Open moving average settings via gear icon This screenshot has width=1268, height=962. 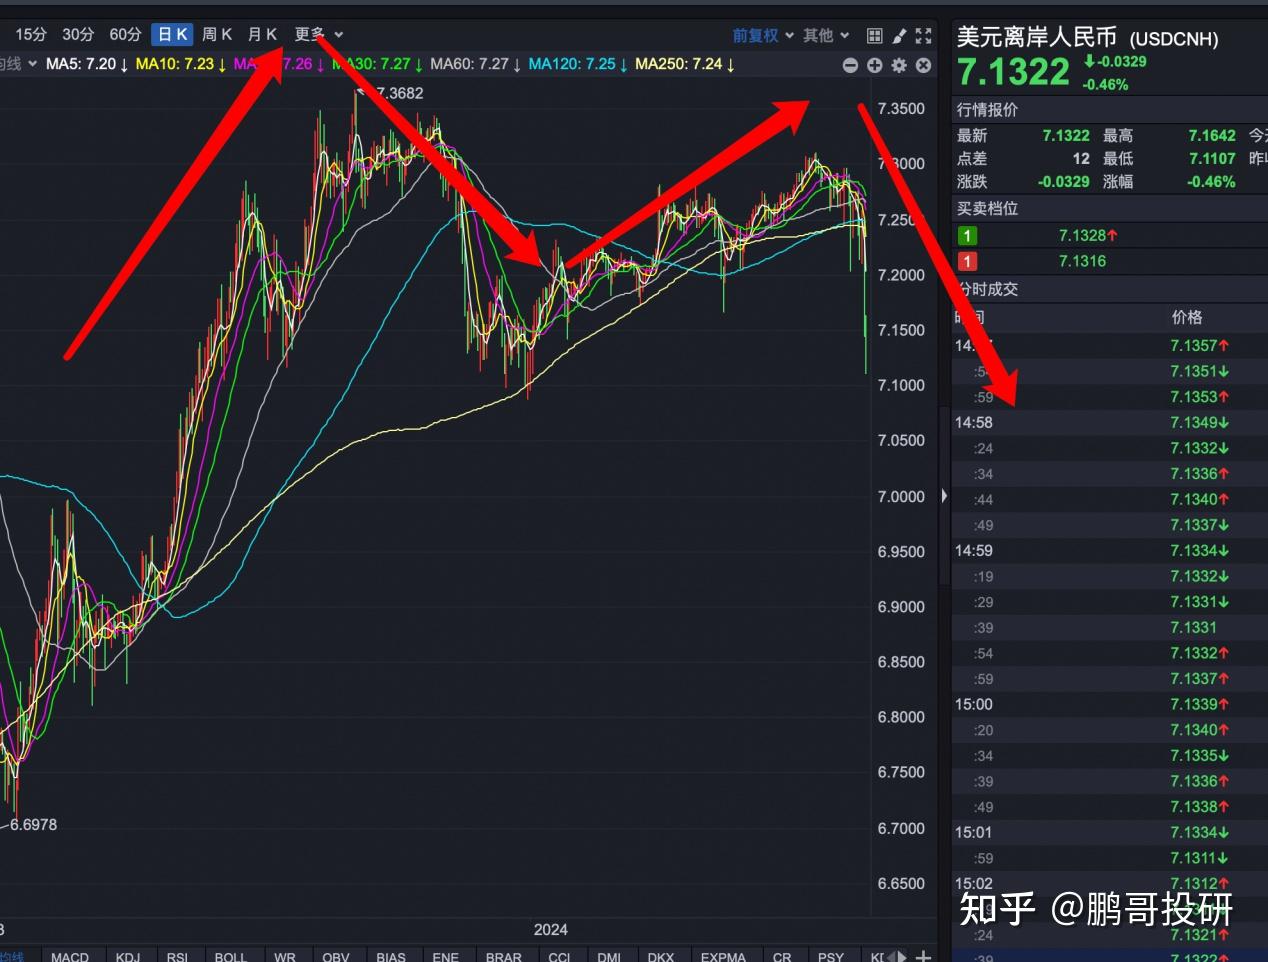(x=898, y=64)
